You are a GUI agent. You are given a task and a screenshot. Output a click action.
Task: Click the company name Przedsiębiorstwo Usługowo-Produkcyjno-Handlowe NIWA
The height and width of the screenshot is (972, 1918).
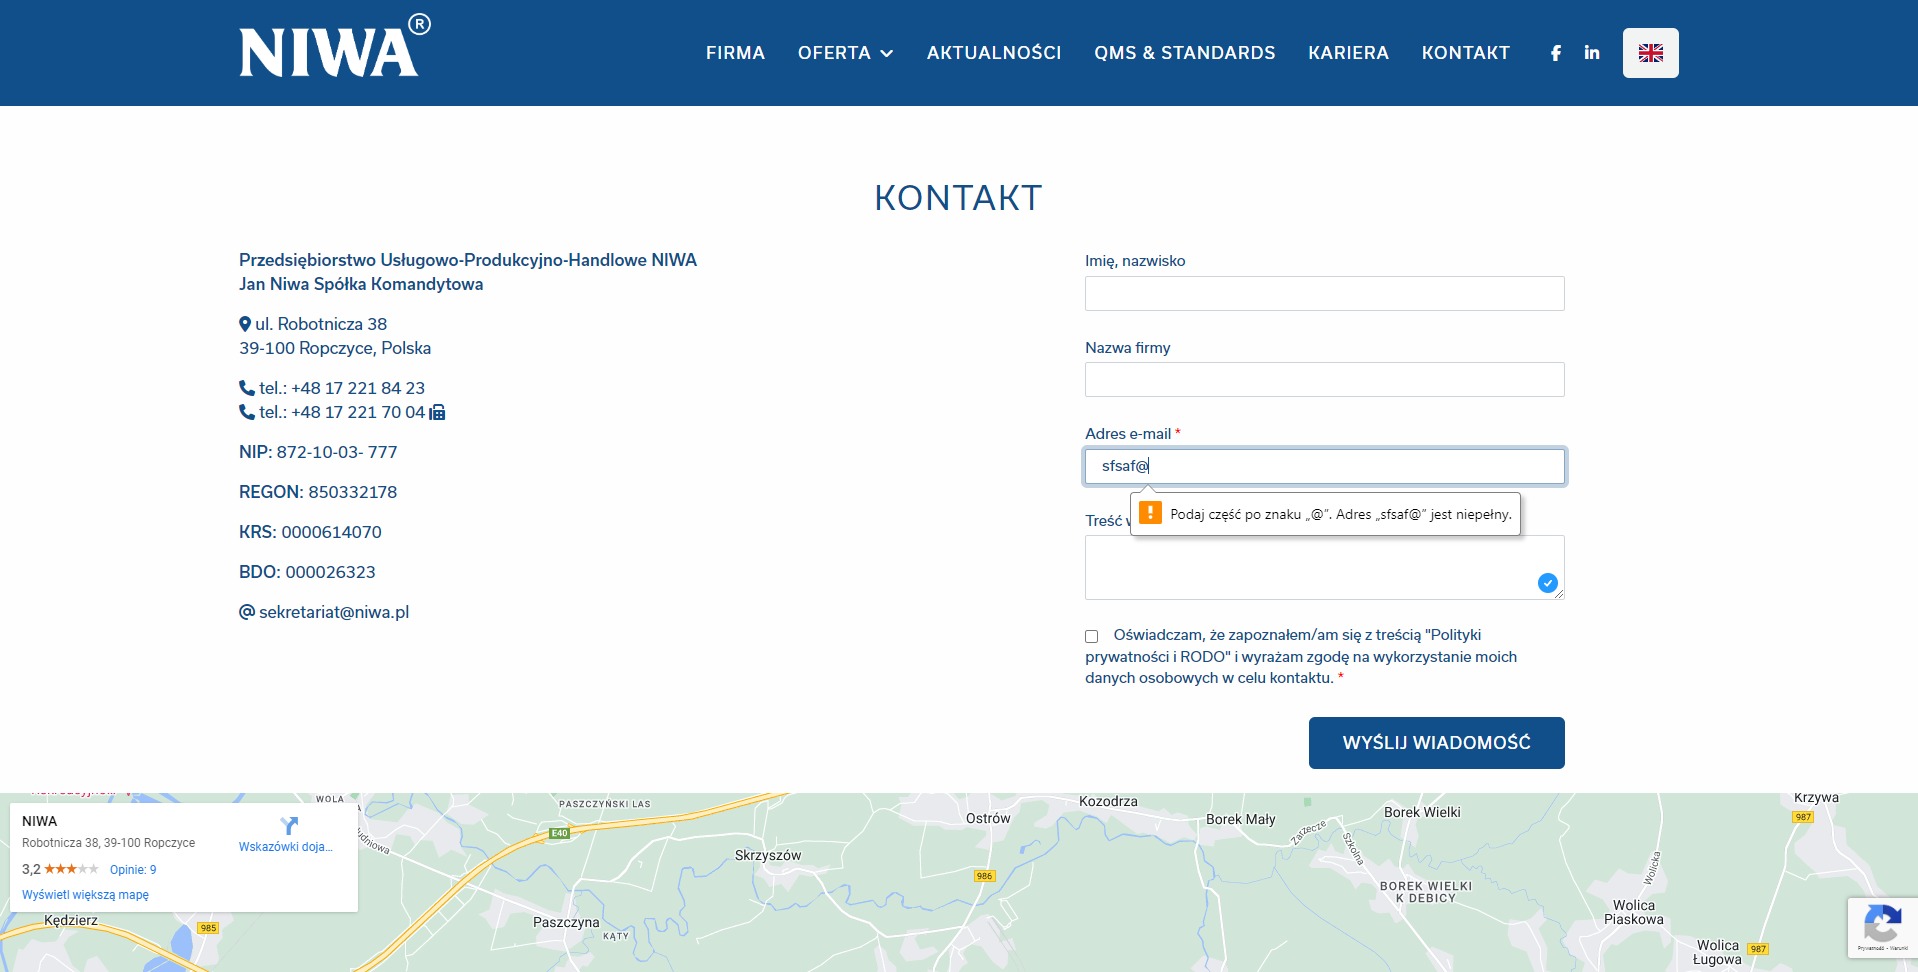click(468, 260)
